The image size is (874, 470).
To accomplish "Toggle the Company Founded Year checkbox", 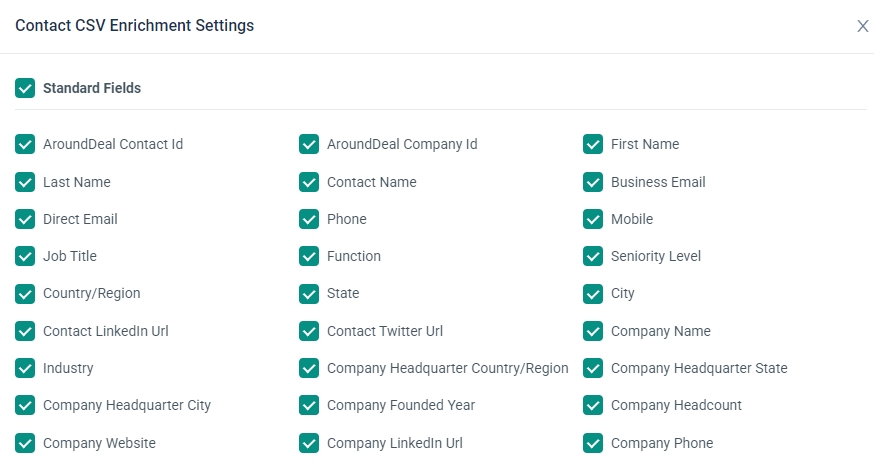I will [309, 405].
